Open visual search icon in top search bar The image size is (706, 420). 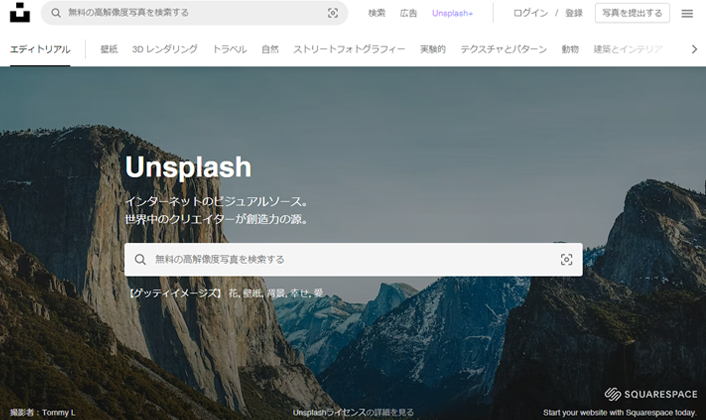(x=333, y=13)
